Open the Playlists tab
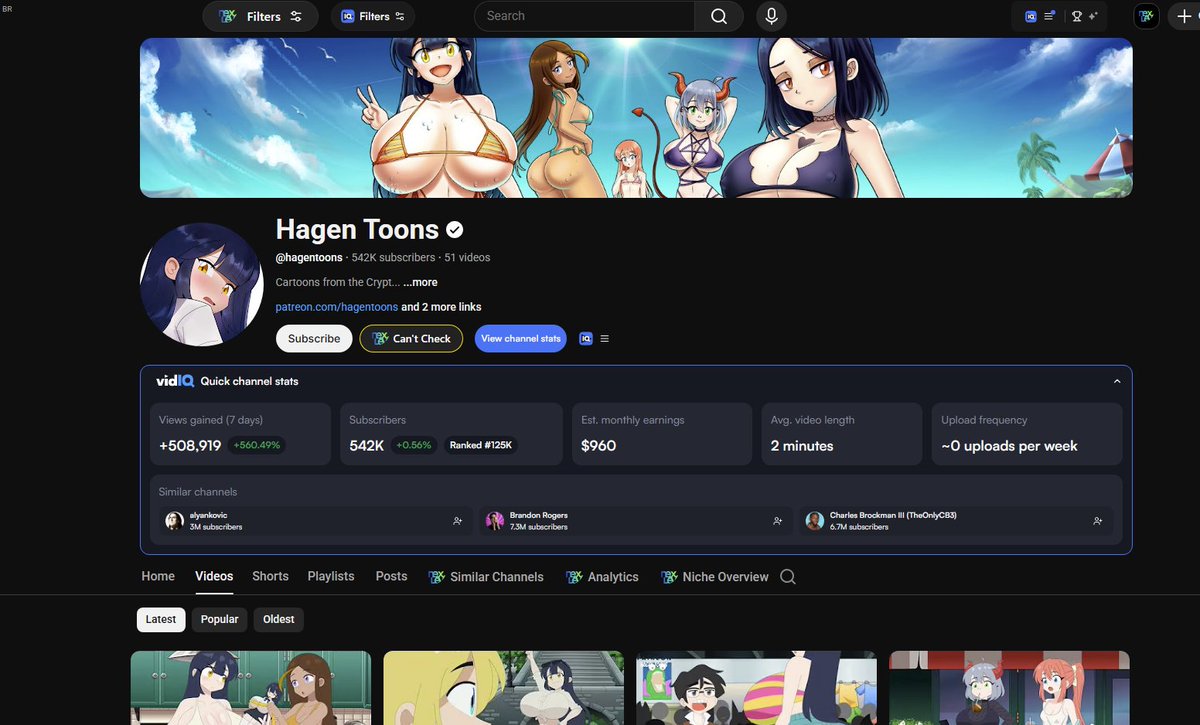 [331, 576]
